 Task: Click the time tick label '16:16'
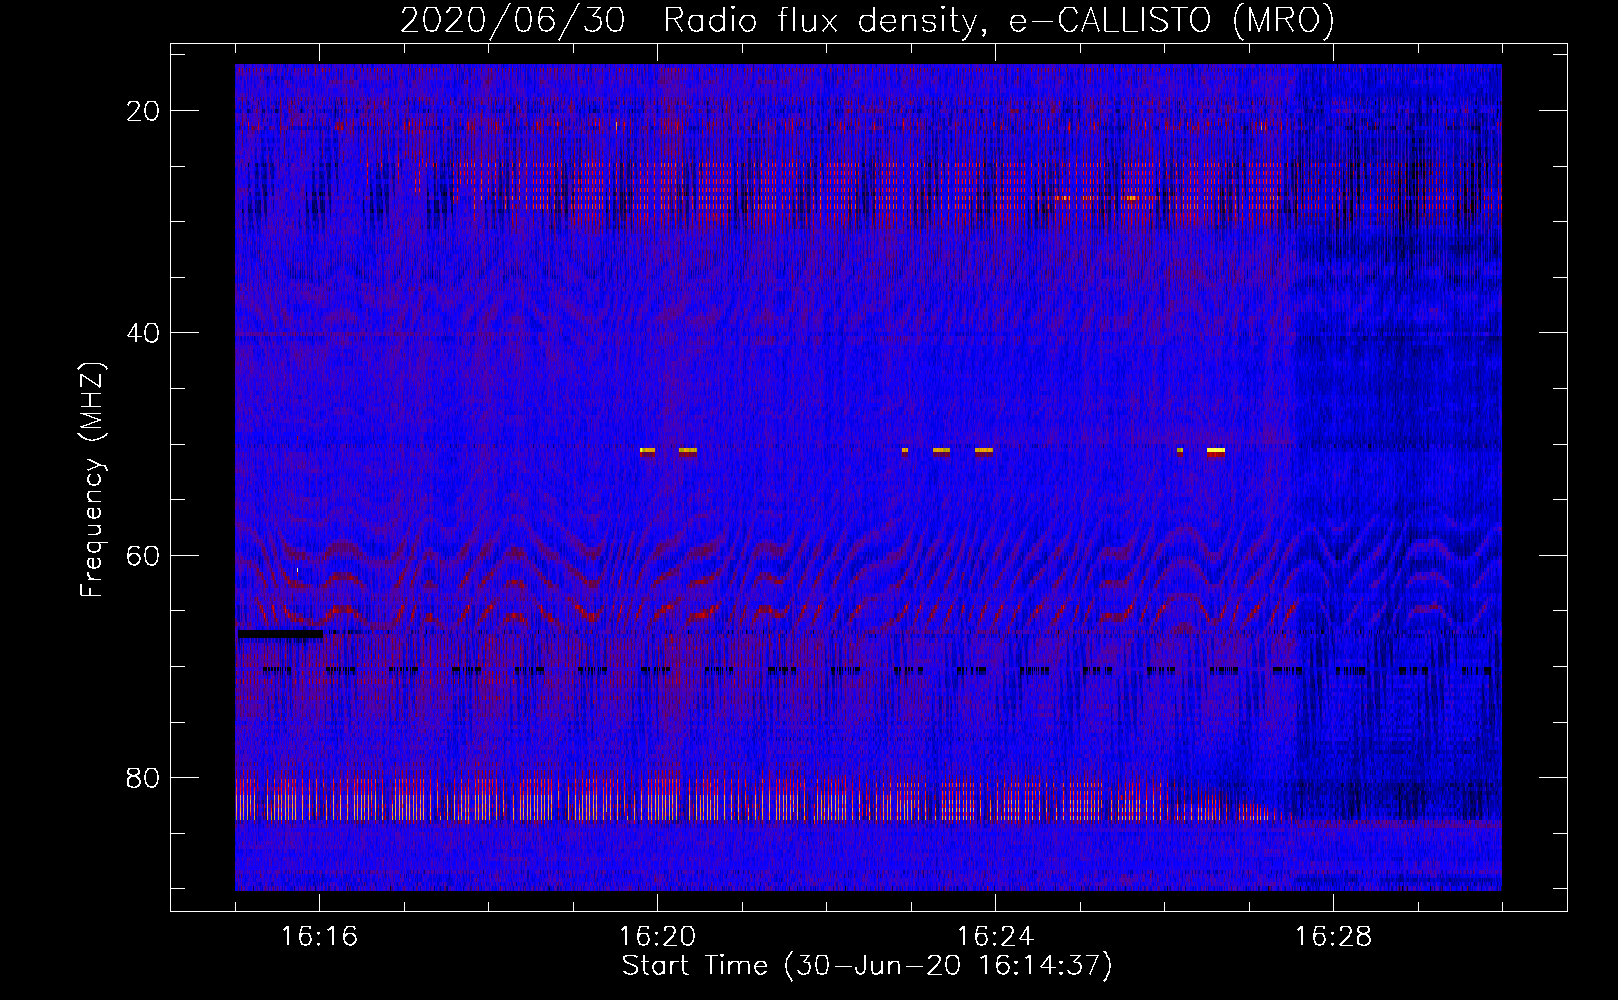click(319, 937)
